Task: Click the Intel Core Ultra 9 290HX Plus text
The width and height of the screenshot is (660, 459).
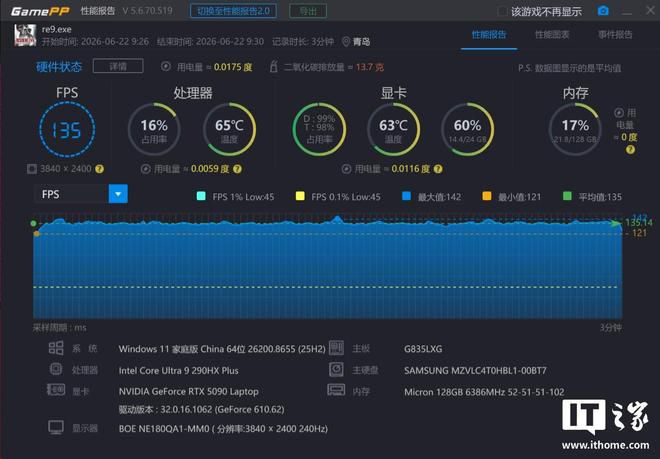Action: (178, 371)
